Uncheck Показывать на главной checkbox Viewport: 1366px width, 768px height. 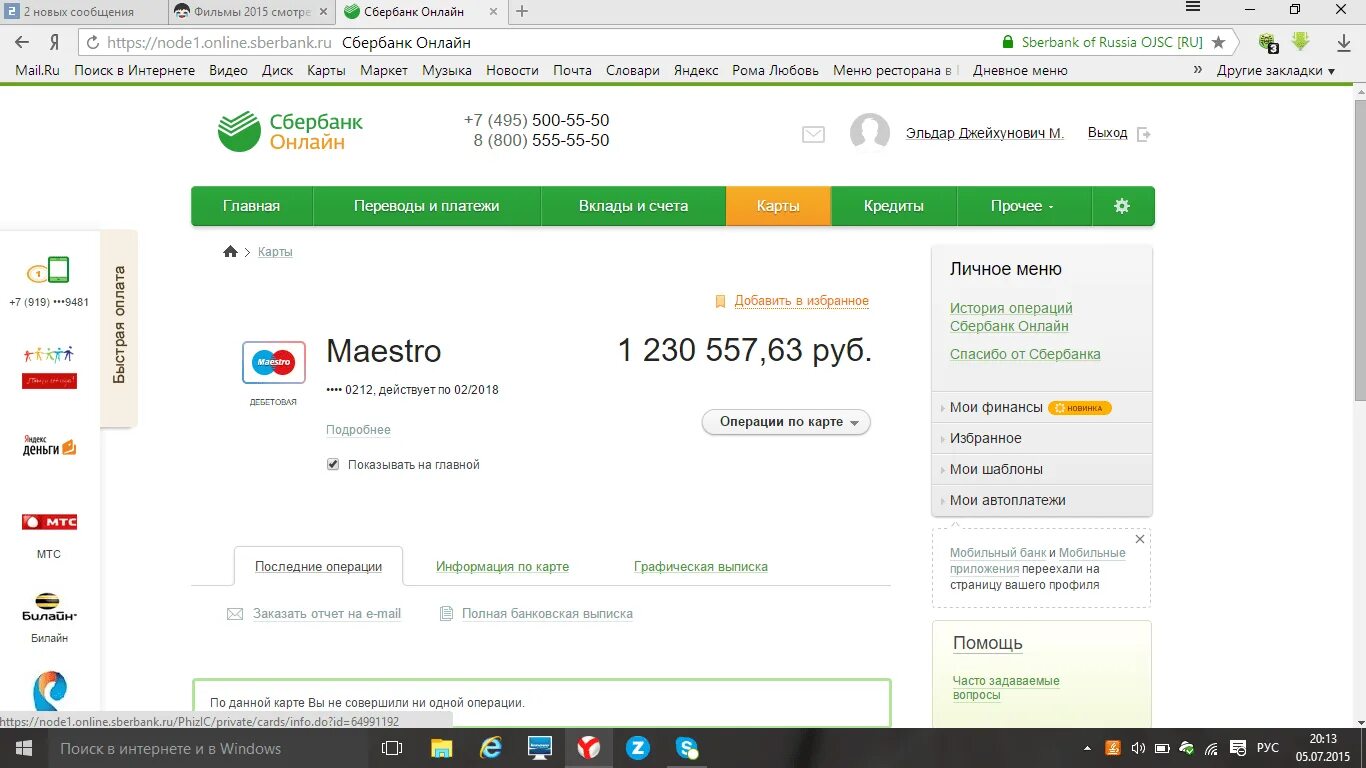pyautogui.click(x=333, y=464)
